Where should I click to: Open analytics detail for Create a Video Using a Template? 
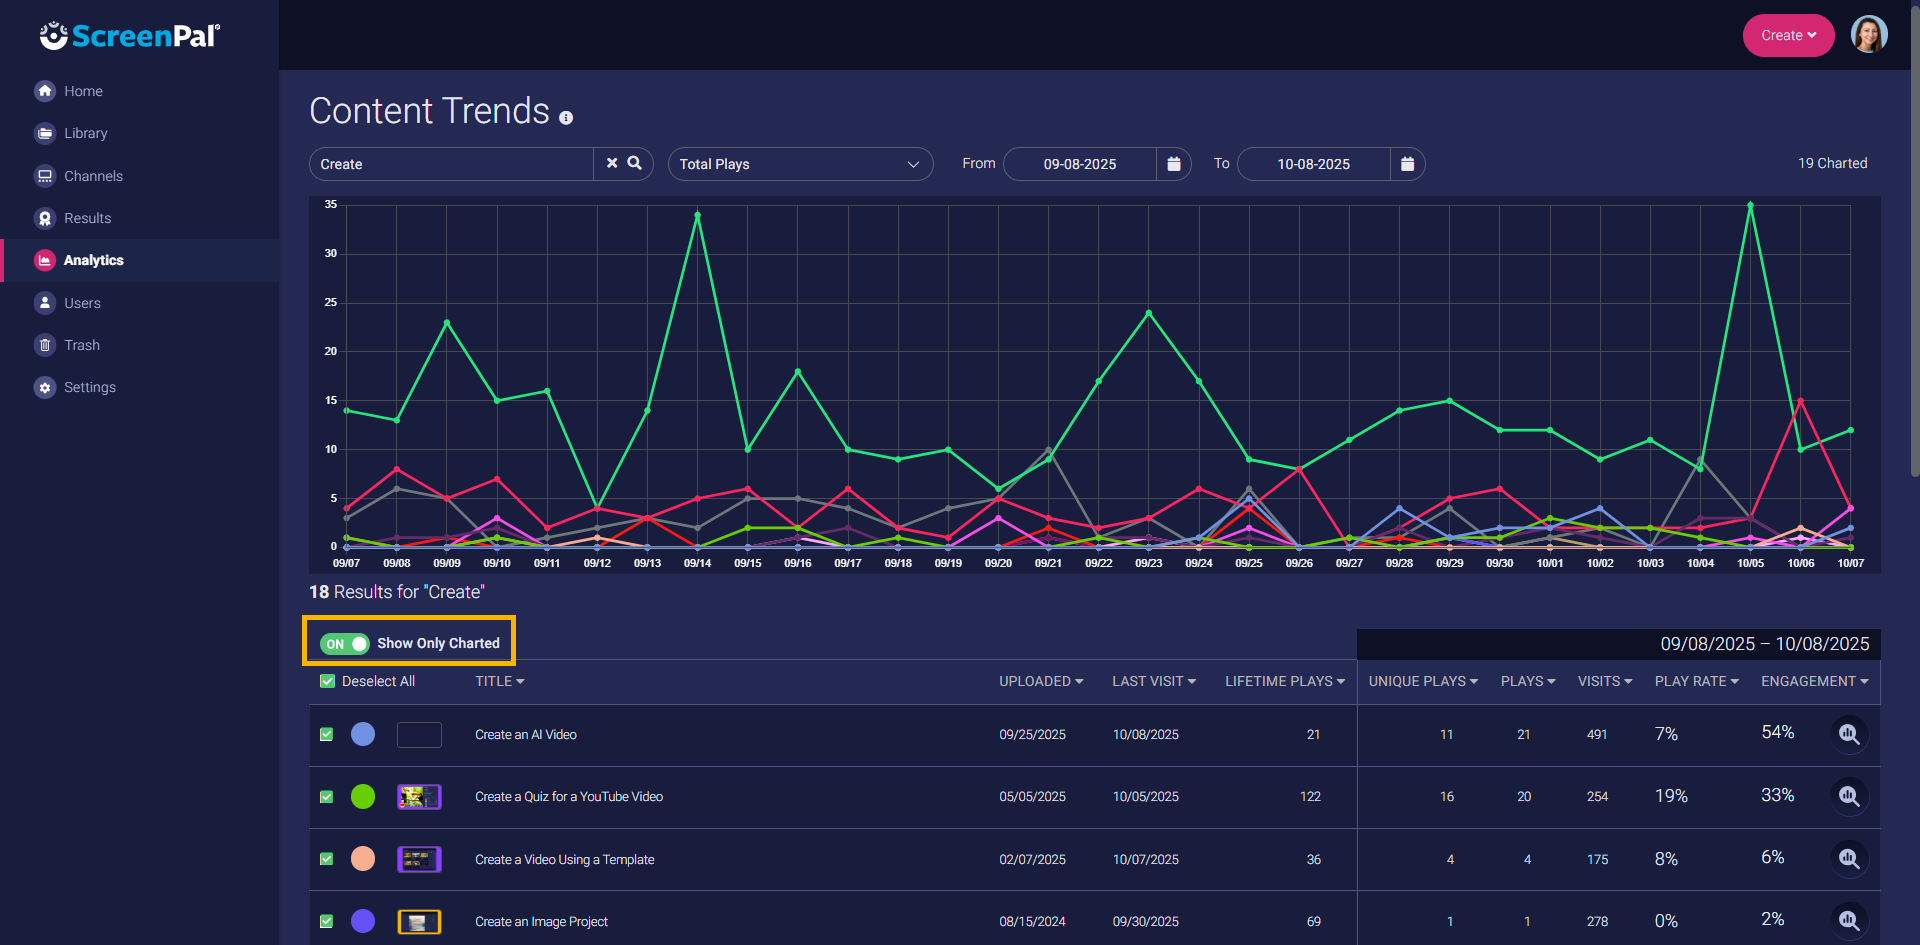coord(1849,859)
